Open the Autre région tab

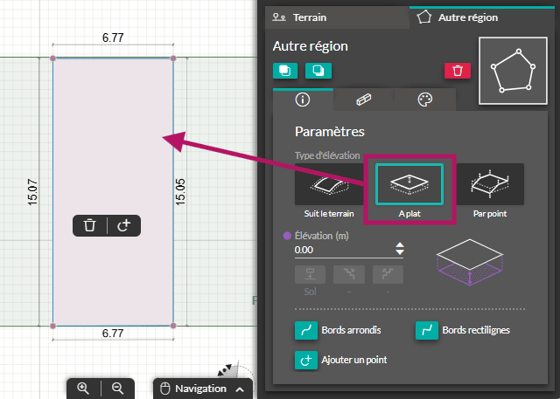tap(482, 18)
